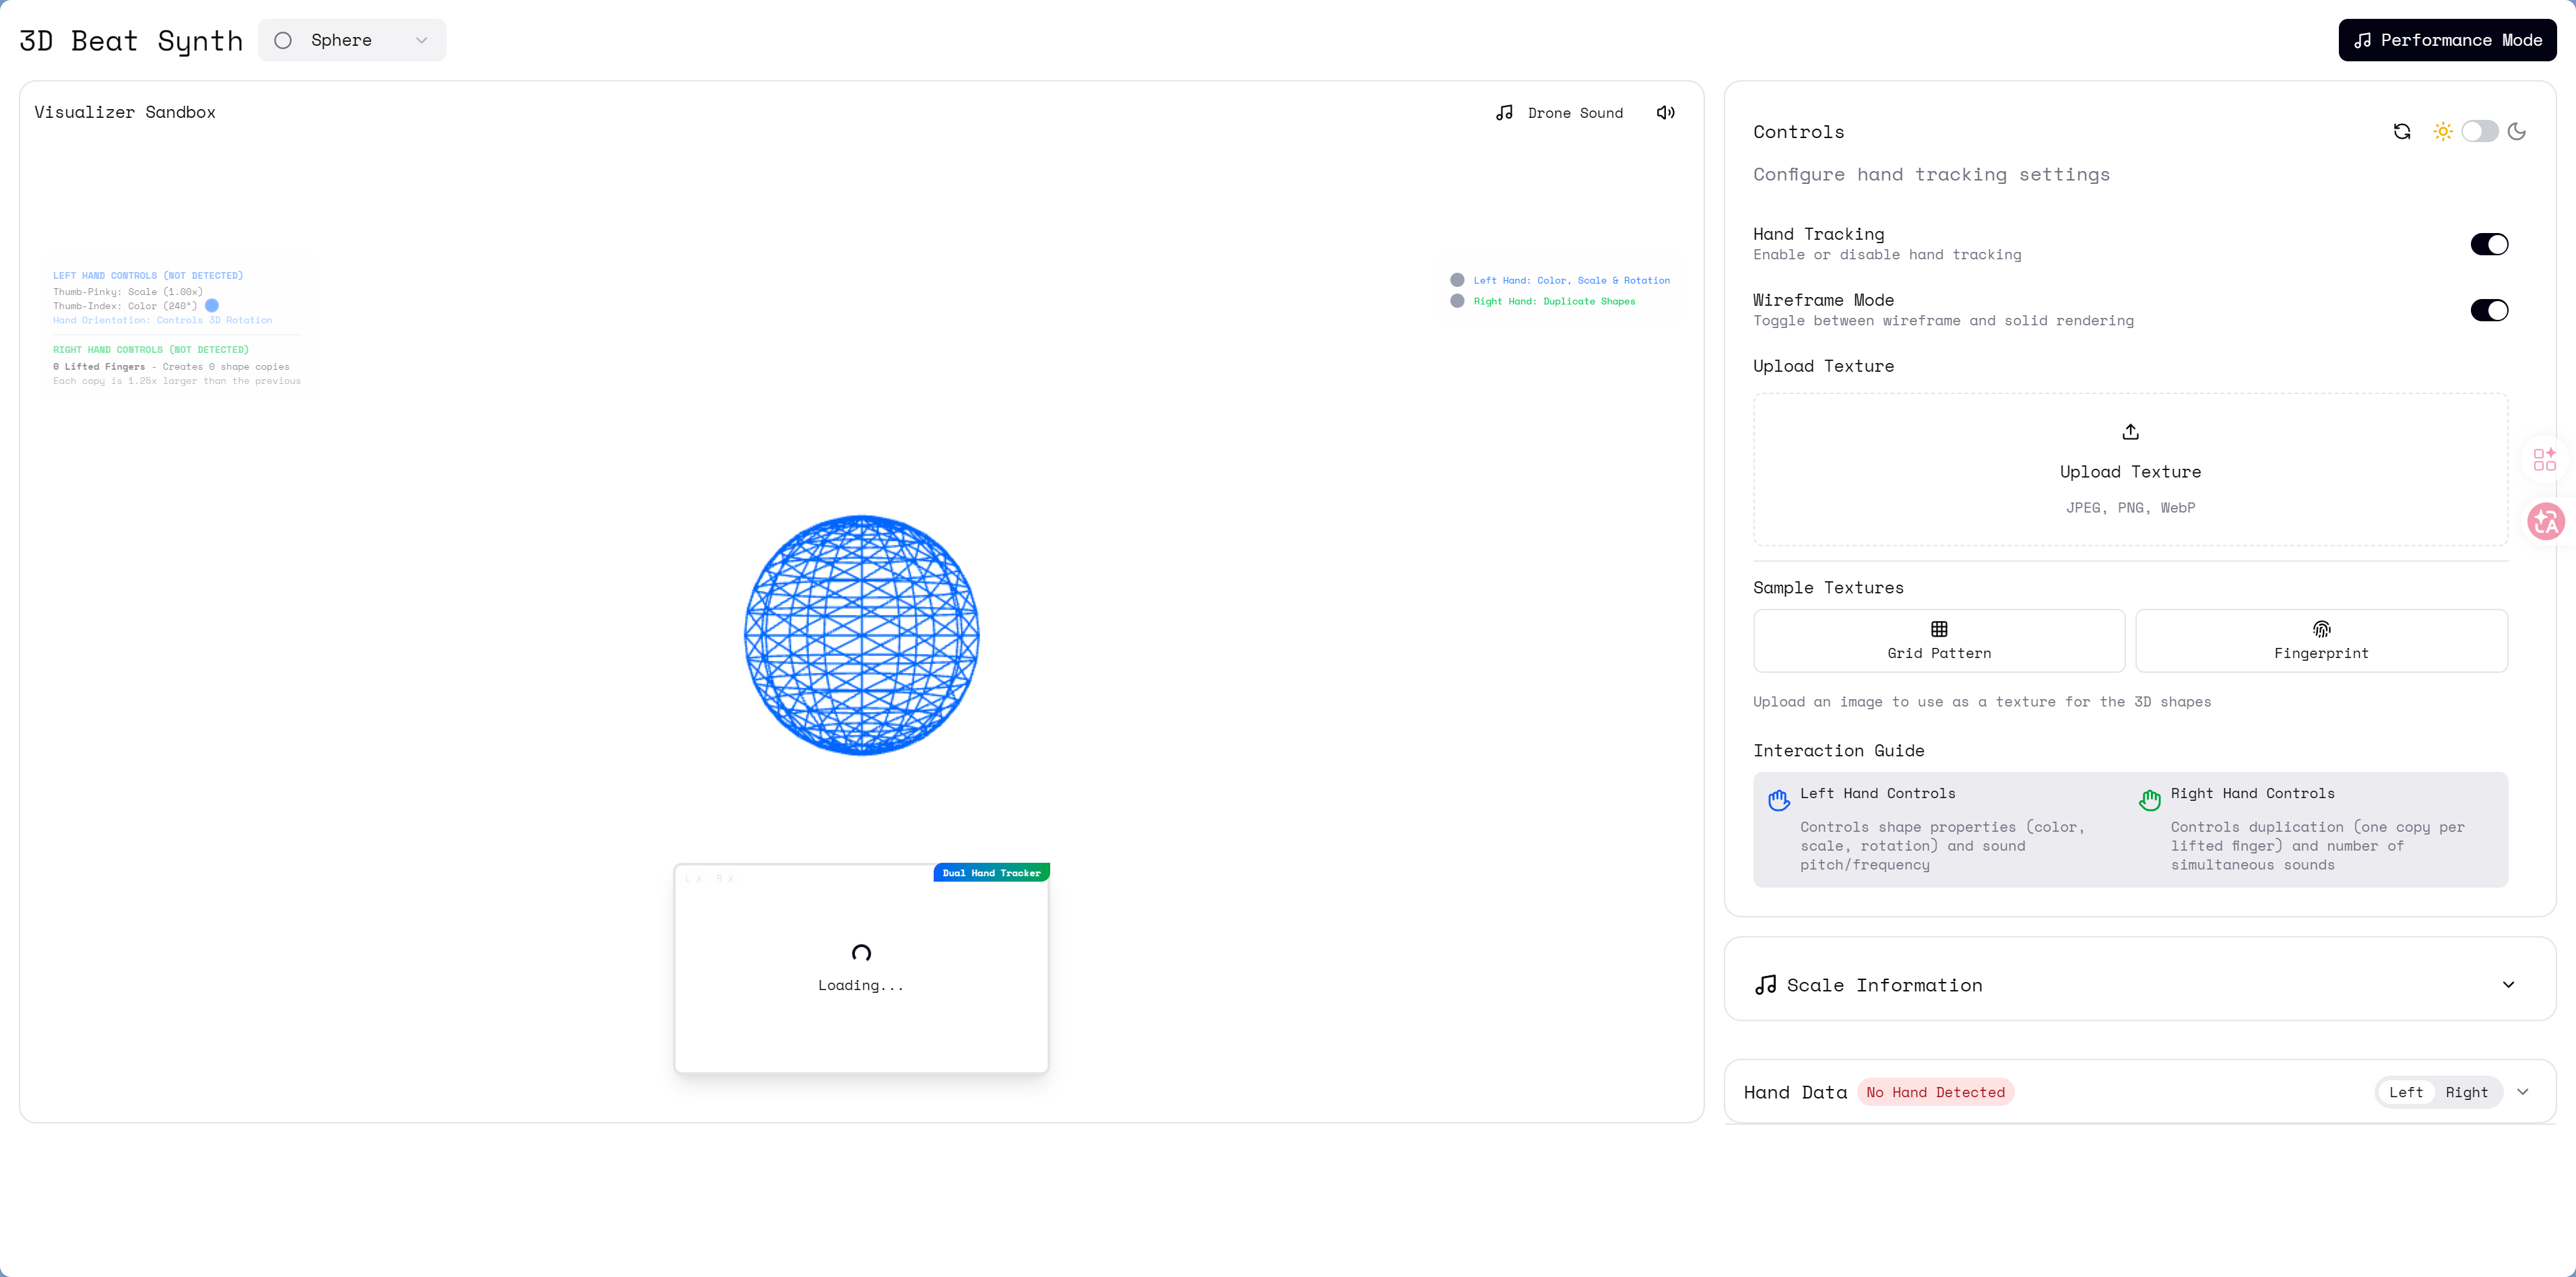Open the Sphere shape dropdown
Viewport: 2576px width, 1277px height.
coord(352,40)
